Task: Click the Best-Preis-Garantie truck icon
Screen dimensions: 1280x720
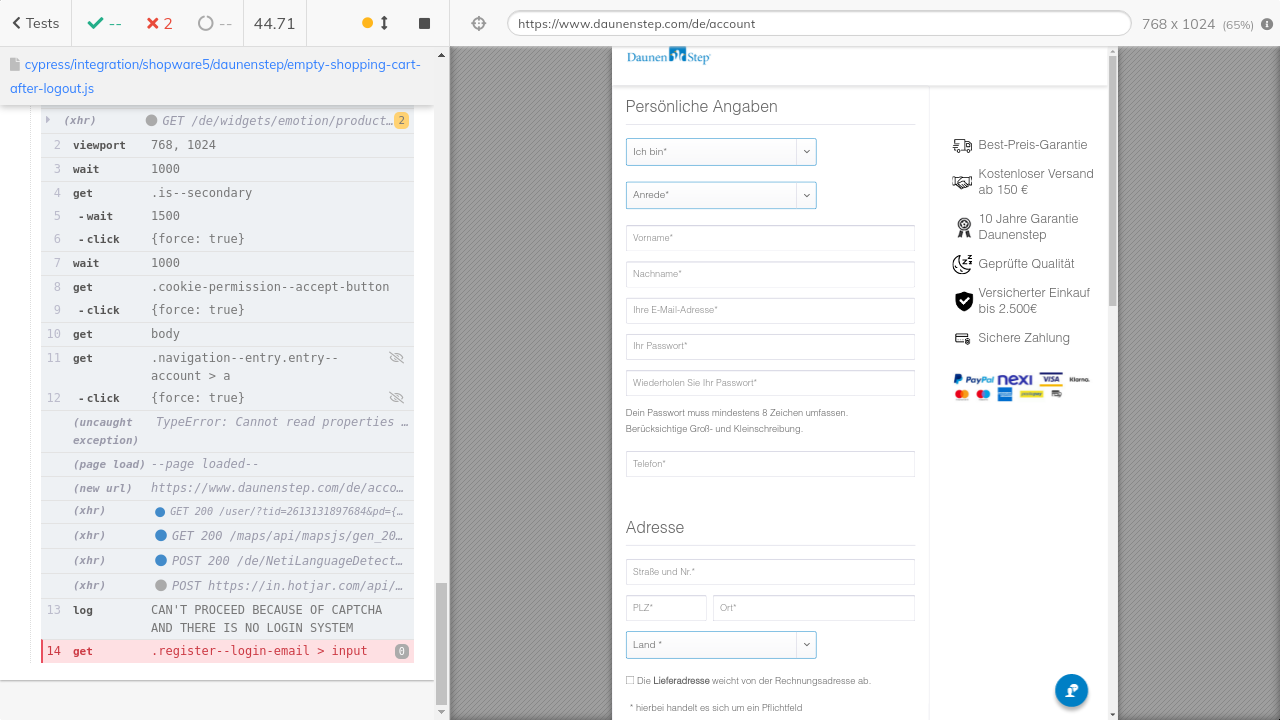Action: tap(962, 145)
